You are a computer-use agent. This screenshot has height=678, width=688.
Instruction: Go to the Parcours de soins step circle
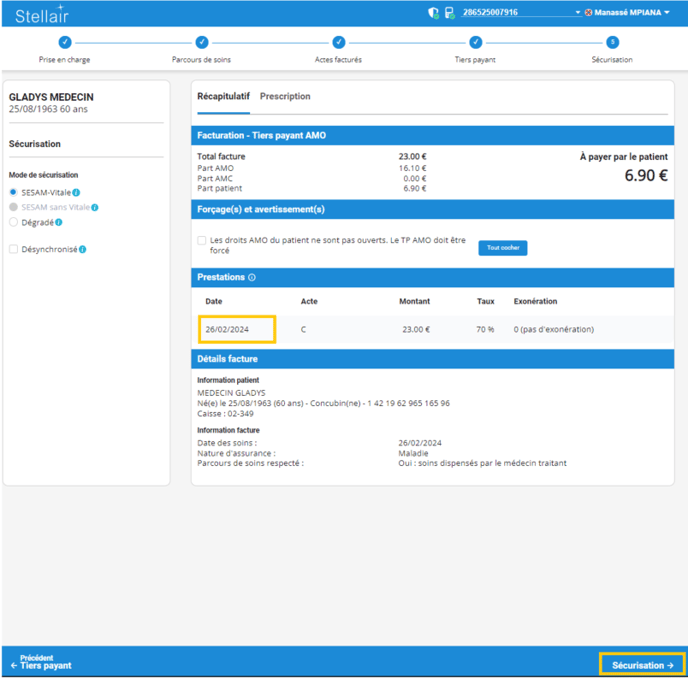pyautogui.click(x=202, y=42)
